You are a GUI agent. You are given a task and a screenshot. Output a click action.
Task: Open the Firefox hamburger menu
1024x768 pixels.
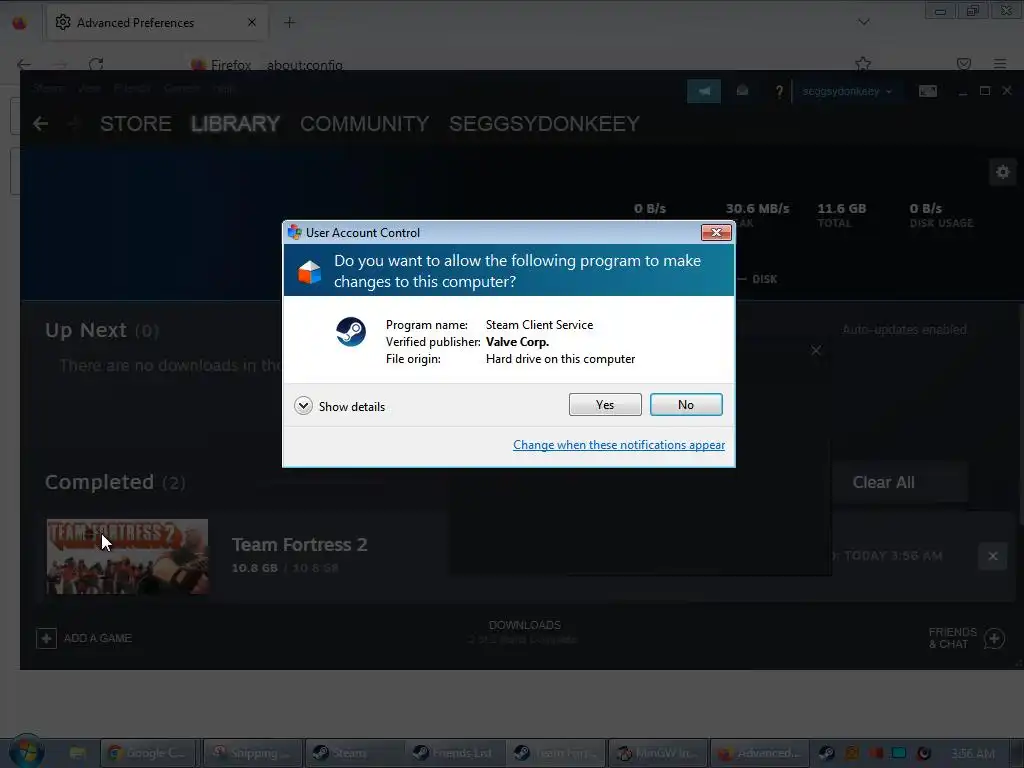point(1000,64)
